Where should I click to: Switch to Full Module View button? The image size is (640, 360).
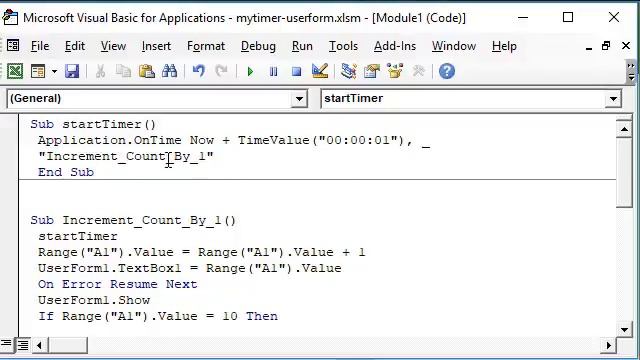(x=23, y=345)
